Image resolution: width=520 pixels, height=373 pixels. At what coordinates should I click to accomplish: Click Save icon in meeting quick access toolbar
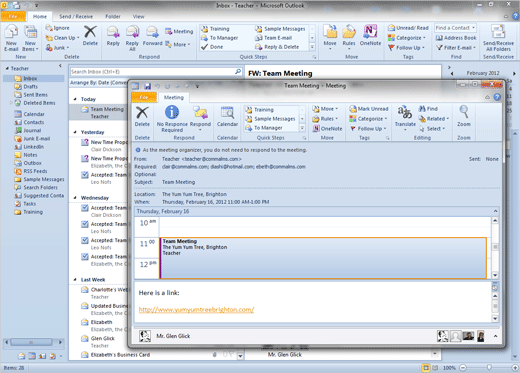pyautogui.click(x=147, y=86)
